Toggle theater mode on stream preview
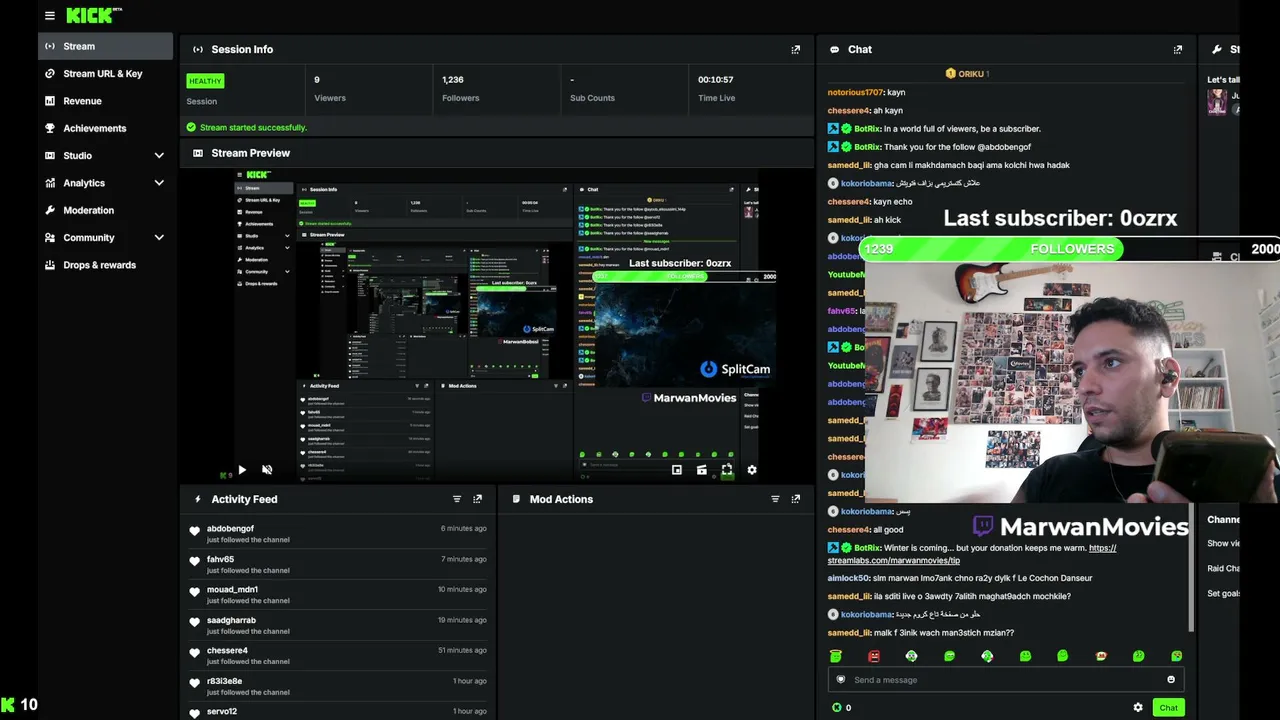This screenshot has height=720, width=1280. pyautogui.click(x=702, y=470)
